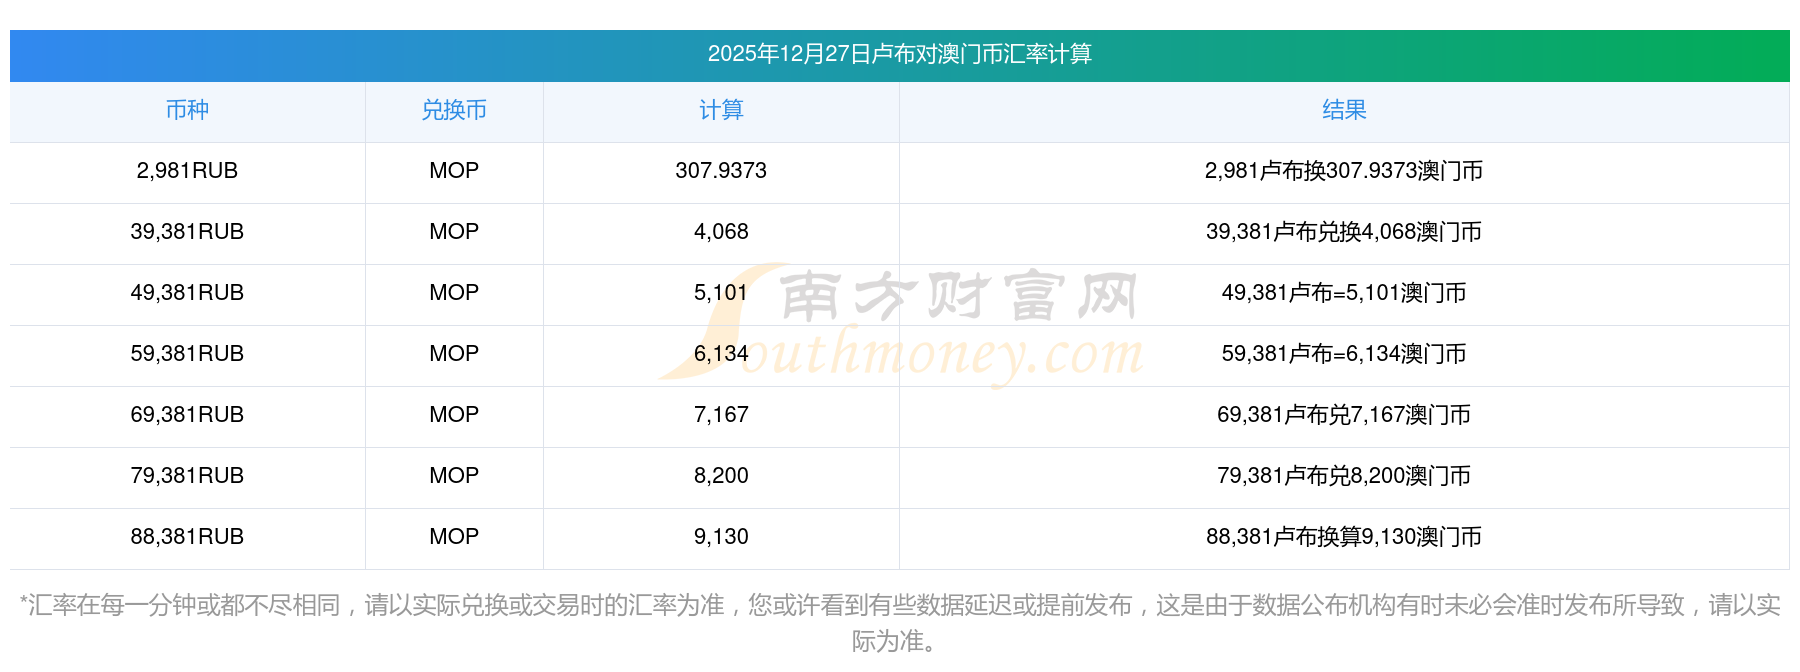The image size is (1800, 672).
Task: Click the MOP cell in the 69,381RUB row
Action: 454,415
